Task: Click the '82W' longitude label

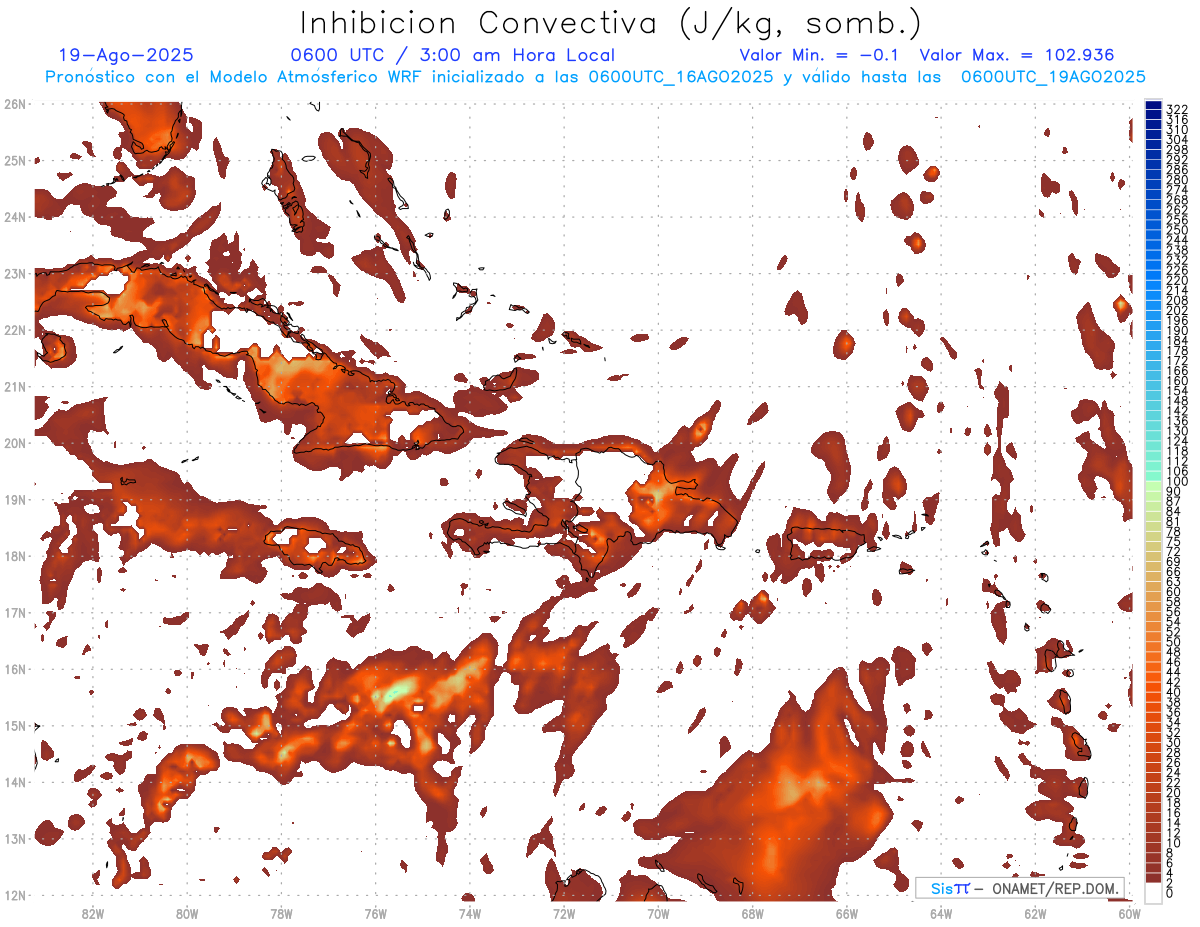Action: point(92,913)
